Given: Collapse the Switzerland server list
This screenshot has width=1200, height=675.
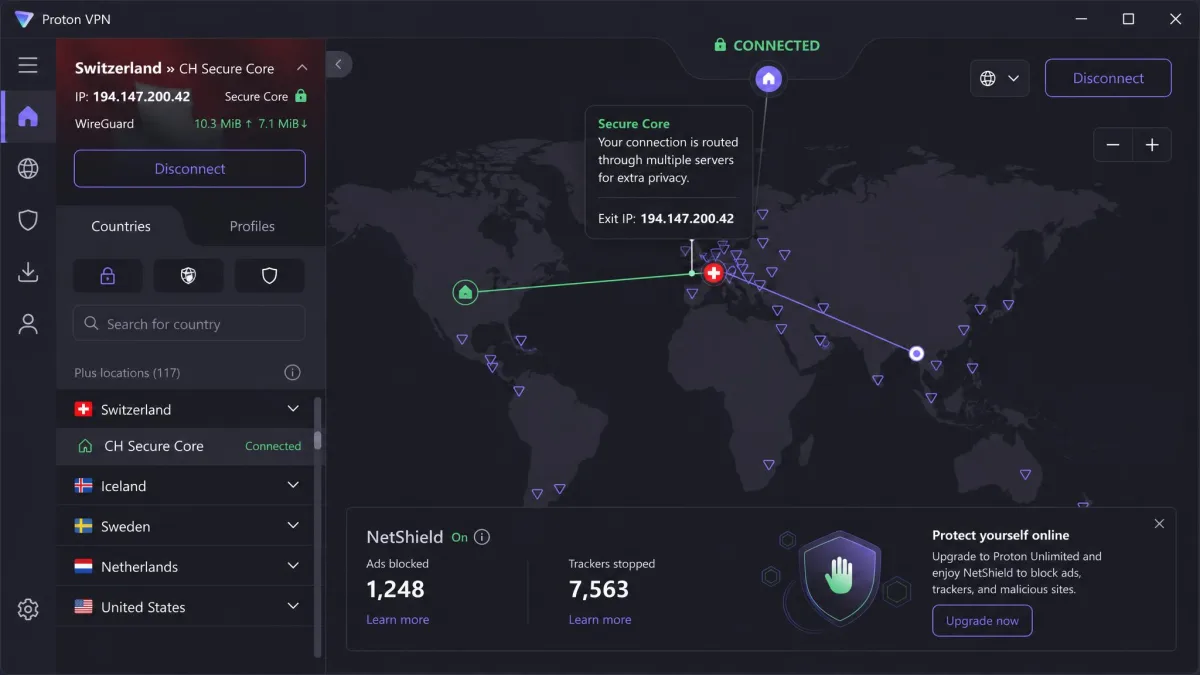Looking at the screenshot, I should point(293,409).
